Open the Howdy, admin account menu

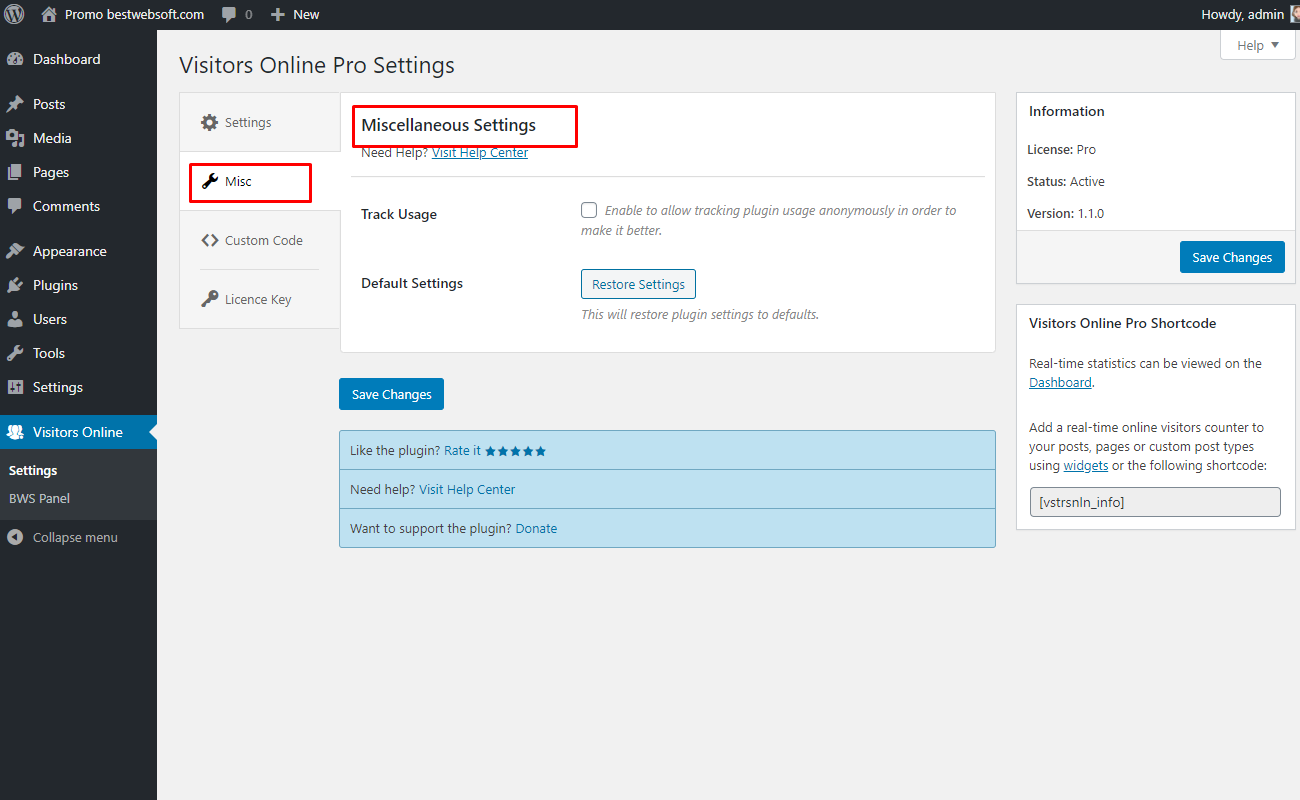(x=1250, y=14)
